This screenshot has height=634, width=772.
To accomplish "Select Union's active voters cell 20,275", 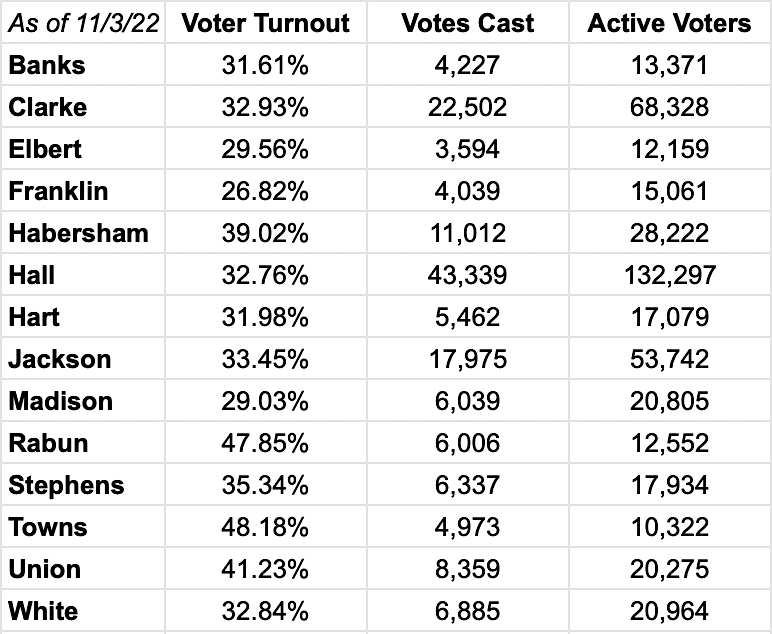I will (x=669, y=570).
